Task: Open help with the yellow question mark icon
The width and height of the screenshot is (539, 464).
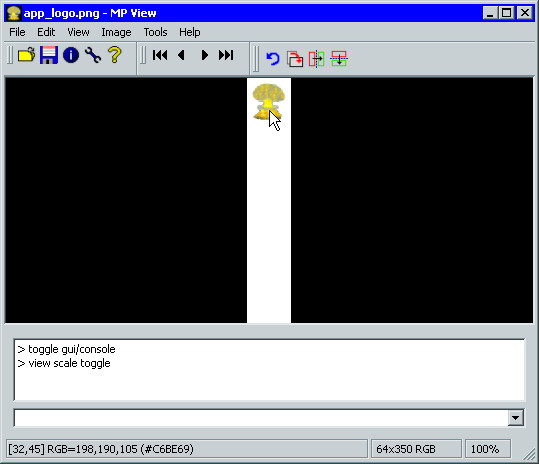Action: 115,55
